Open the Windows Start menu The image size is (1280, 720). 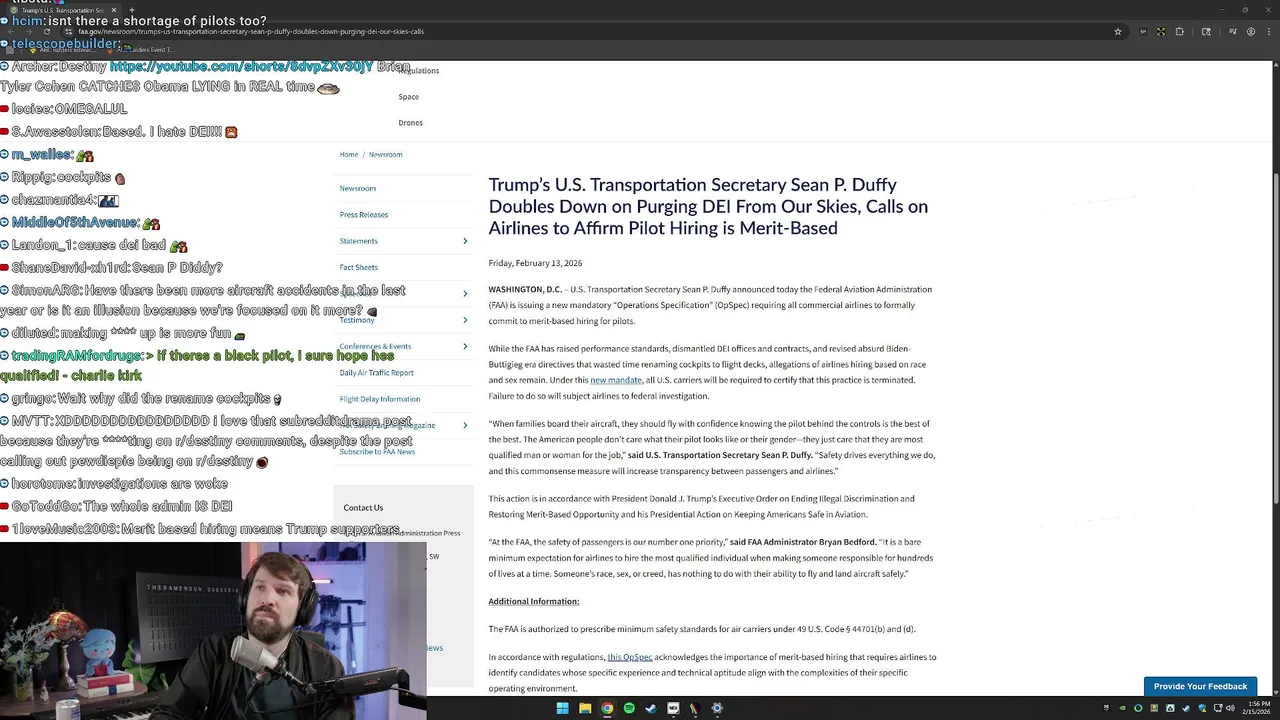562,708
